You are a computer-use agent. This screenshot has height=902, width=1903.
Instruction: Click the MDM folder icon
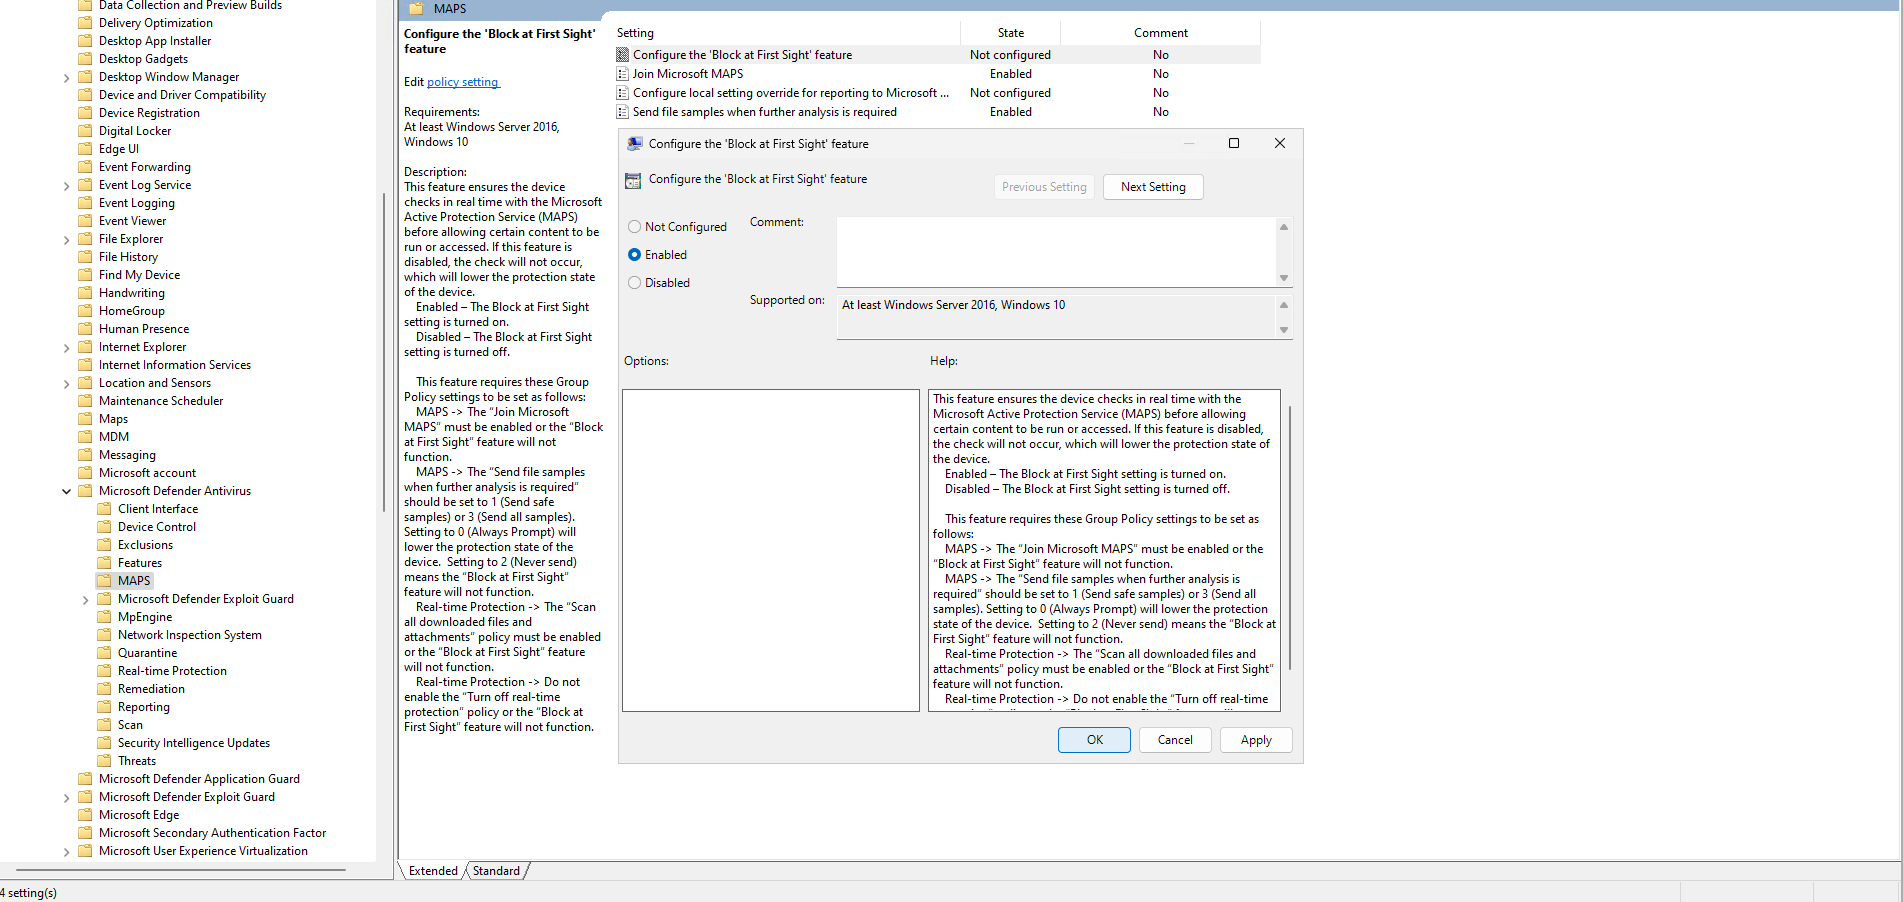tap(85, 437)
